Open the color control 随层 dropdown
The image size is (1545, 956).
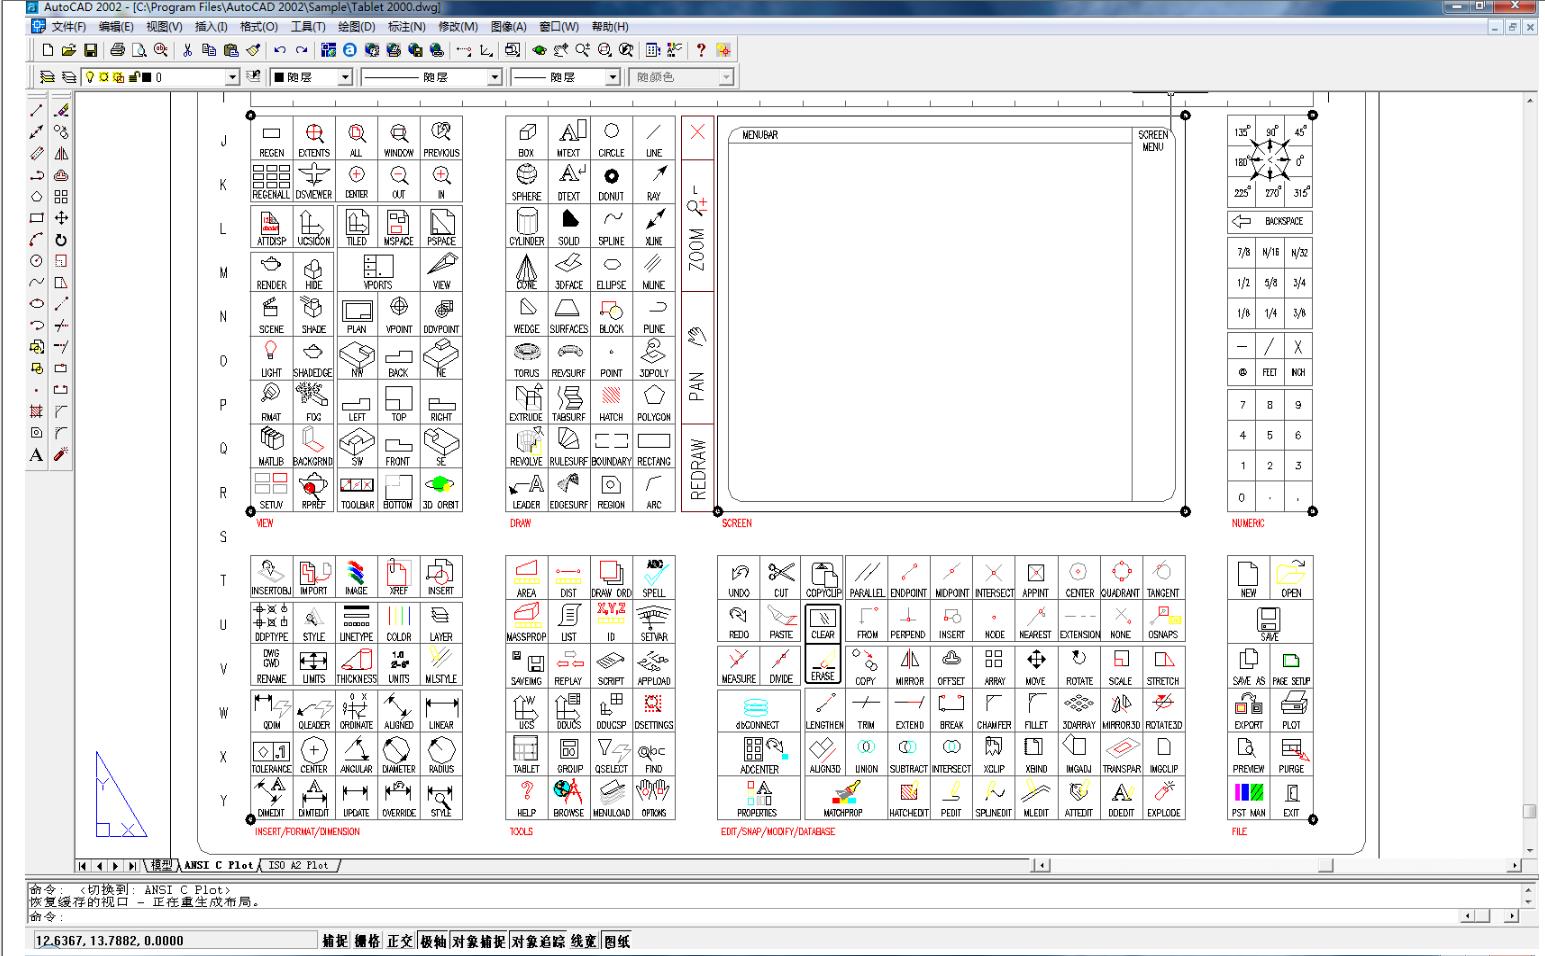click(345, 77)
